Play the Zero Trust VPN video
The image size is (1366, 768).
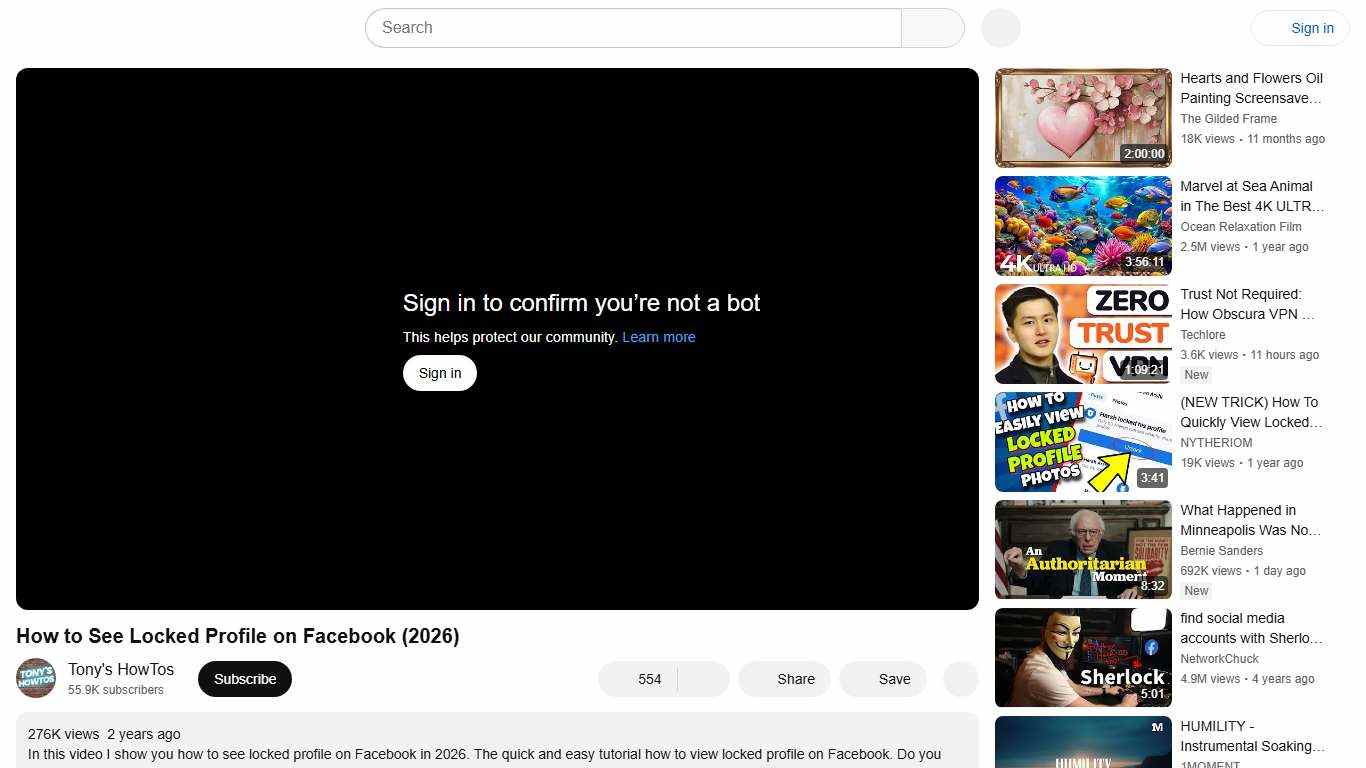coord(1082,333)
